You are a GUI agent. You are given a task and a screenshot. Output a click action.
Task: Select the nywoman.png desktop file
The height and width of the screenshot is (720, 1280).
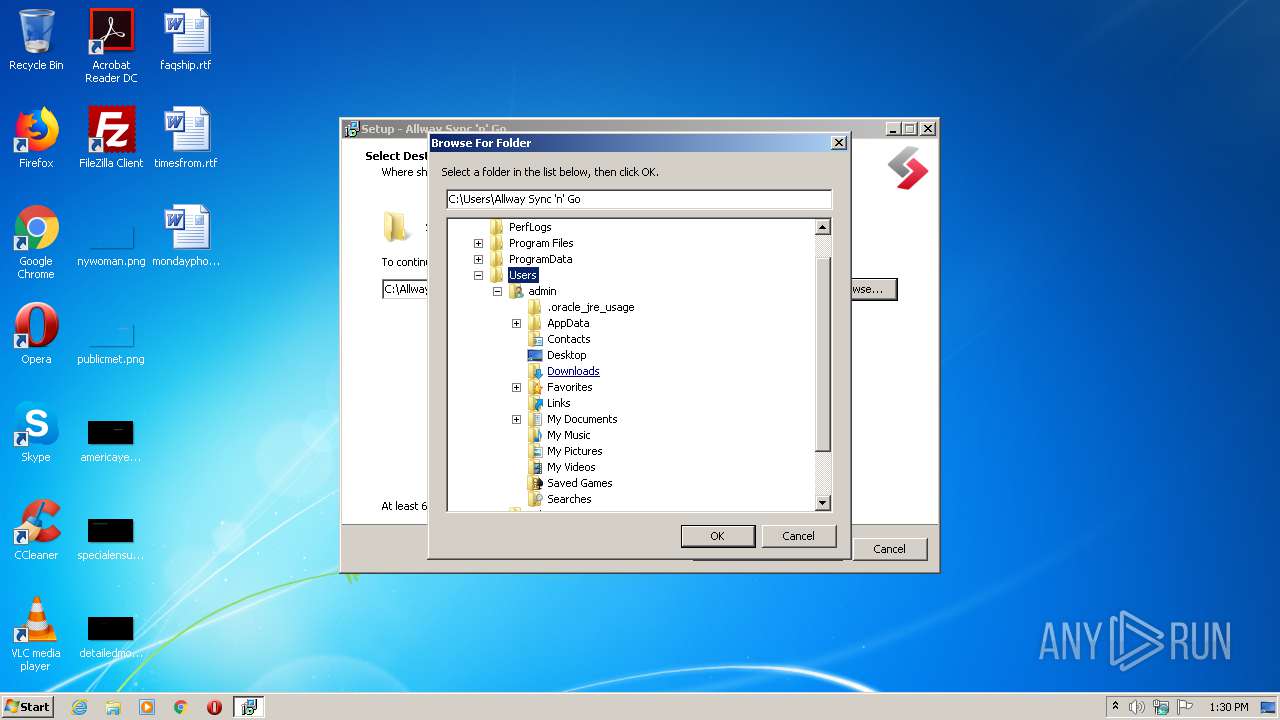coord(111,242)
